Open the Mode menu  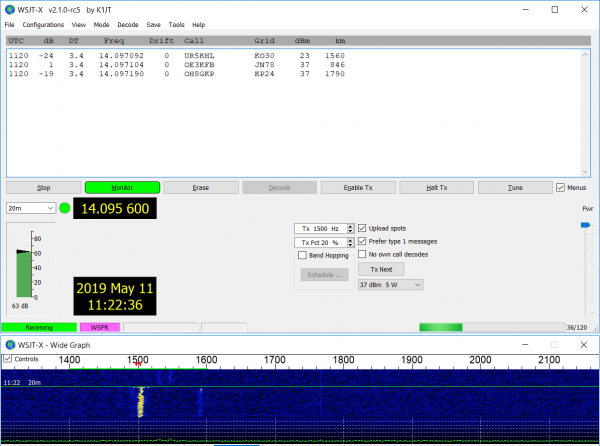pos(101,24)
